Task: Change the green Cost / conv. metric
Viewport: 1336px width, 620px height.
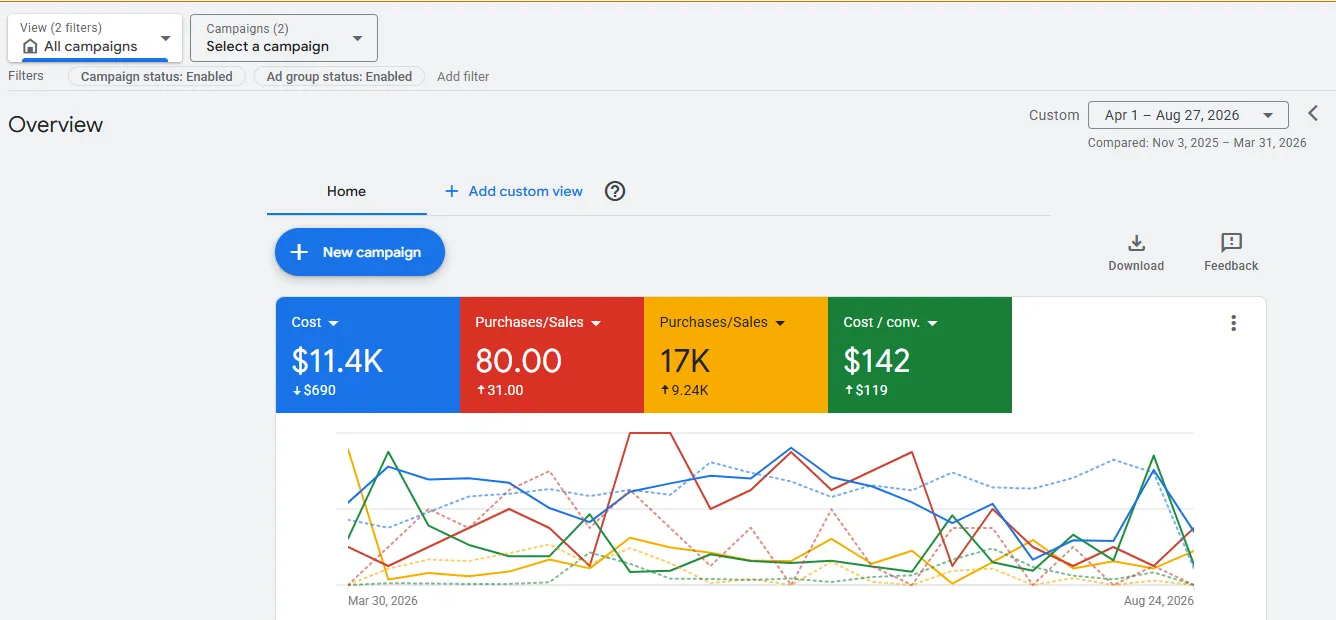Action: point(890,322)
